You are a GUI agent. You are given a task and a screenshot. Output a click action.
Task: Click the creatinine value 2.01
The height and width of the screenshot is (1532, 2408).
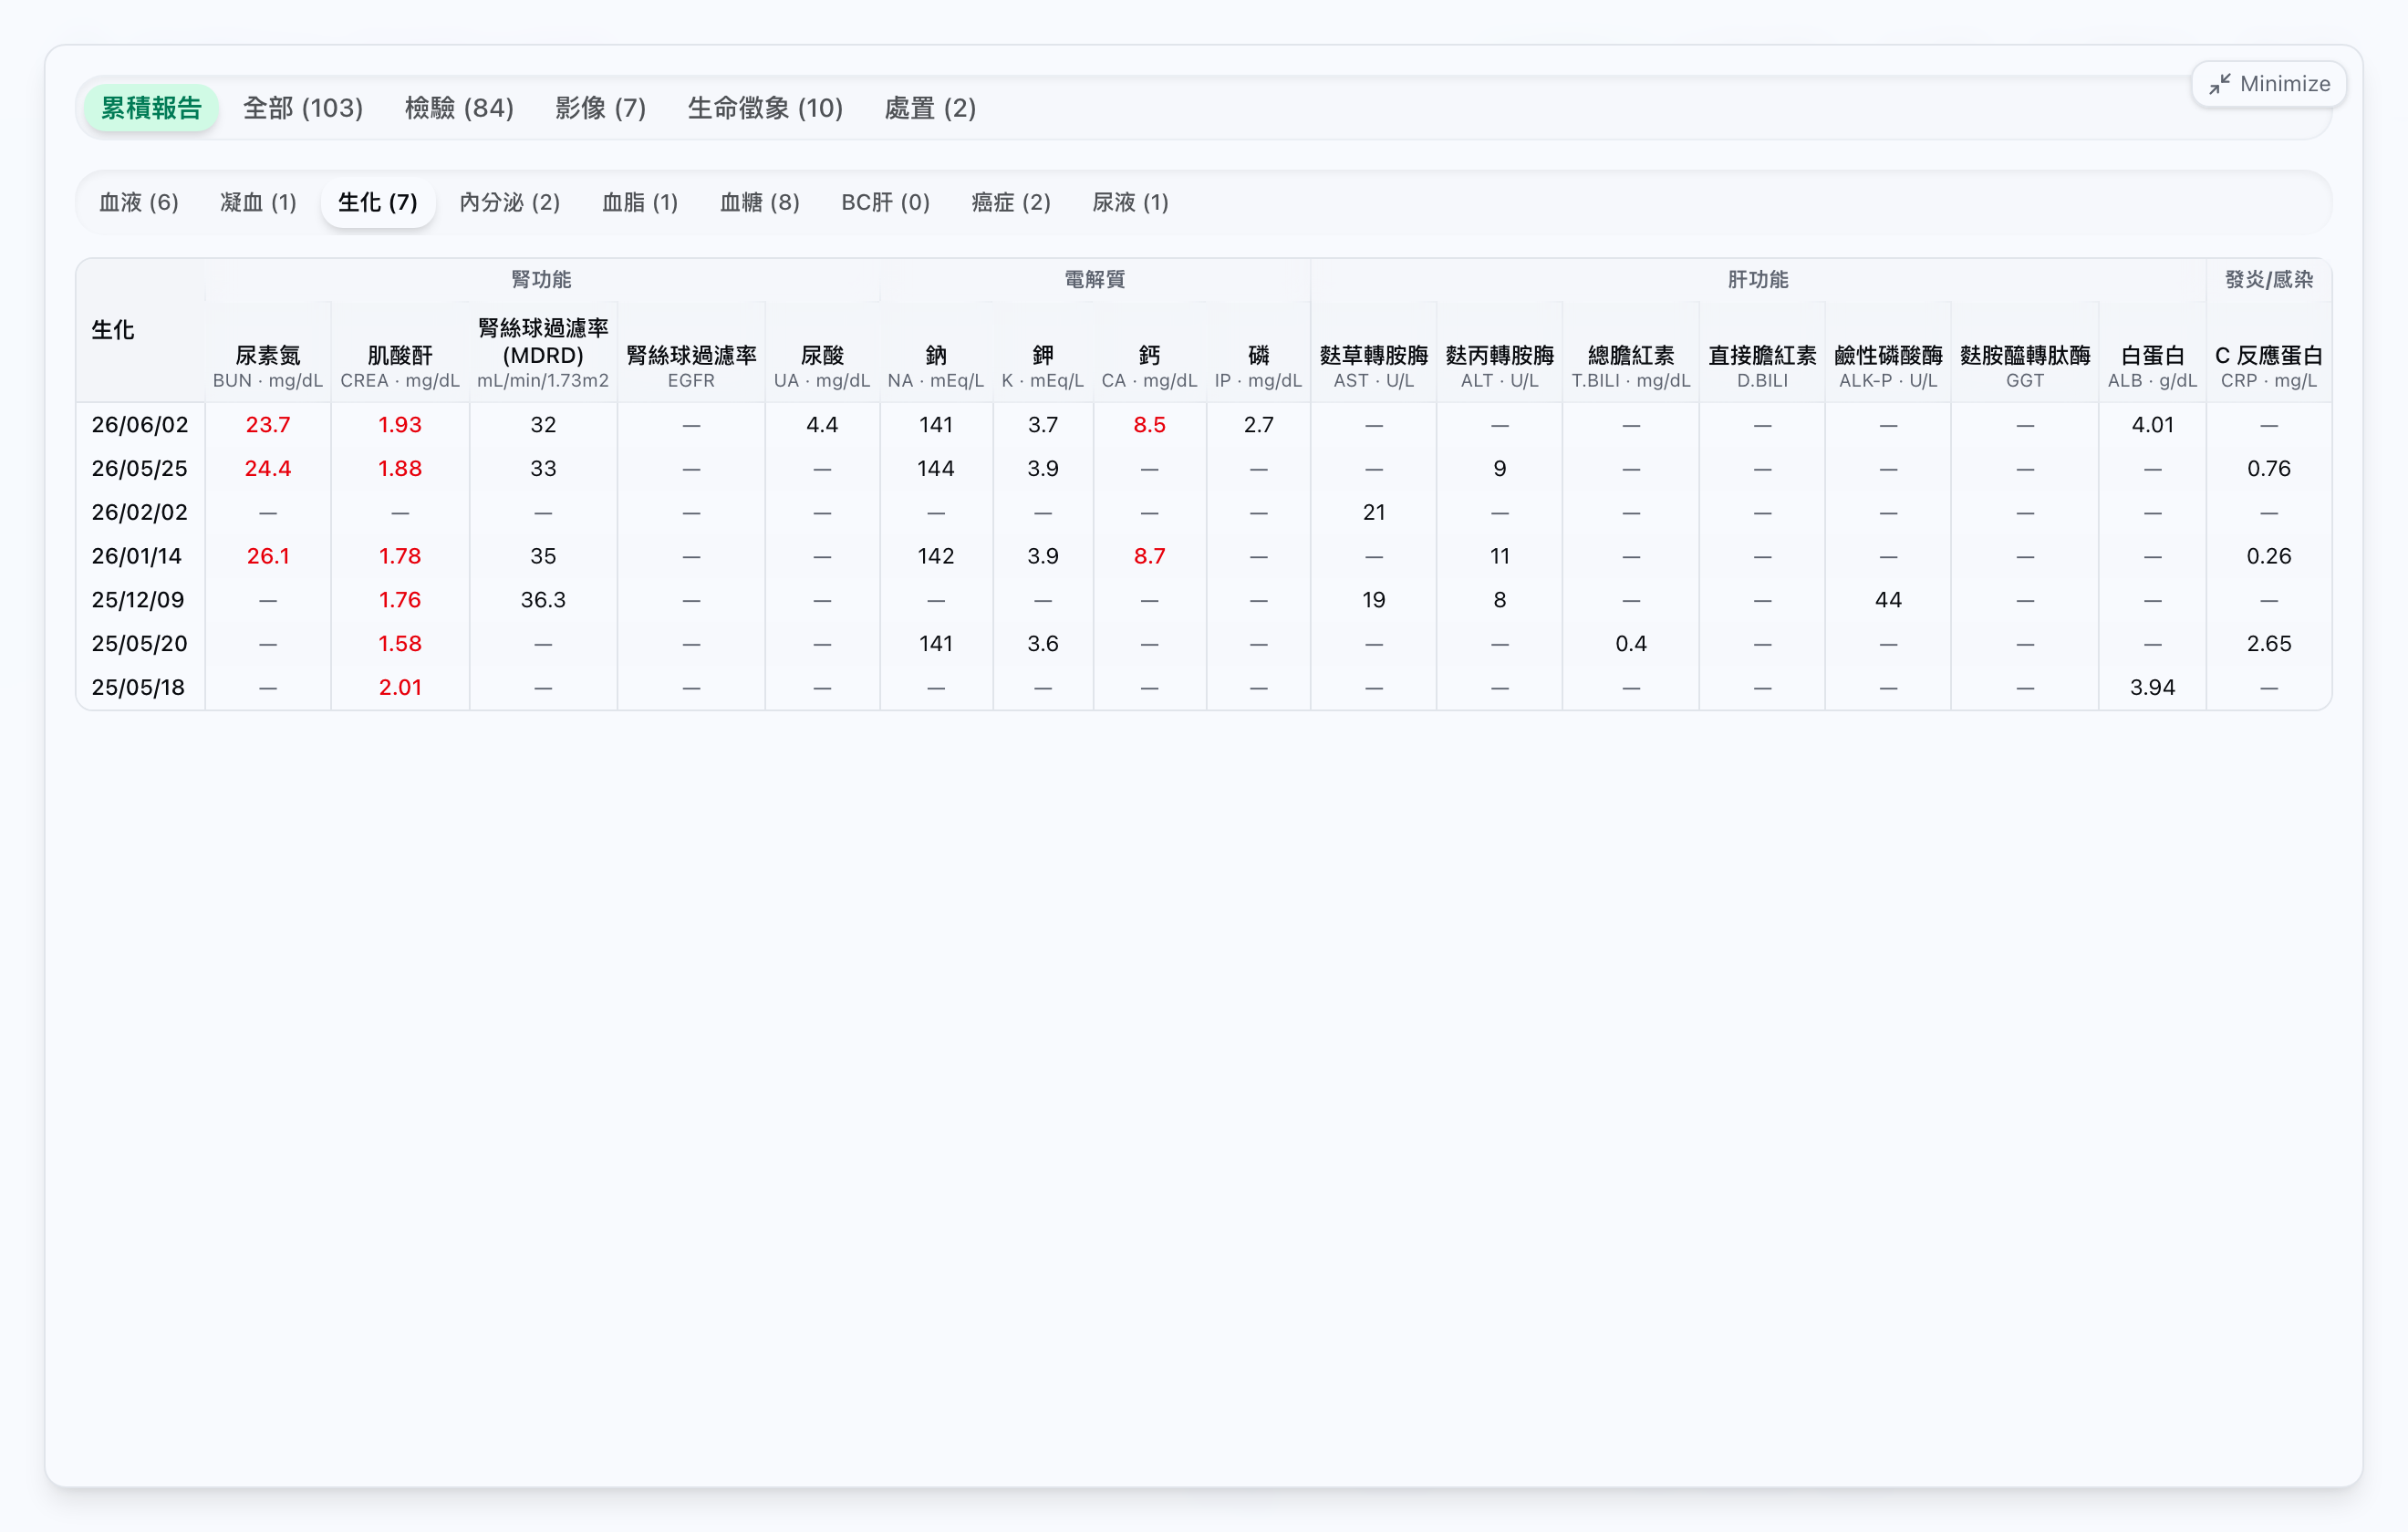tap(400, 688)
